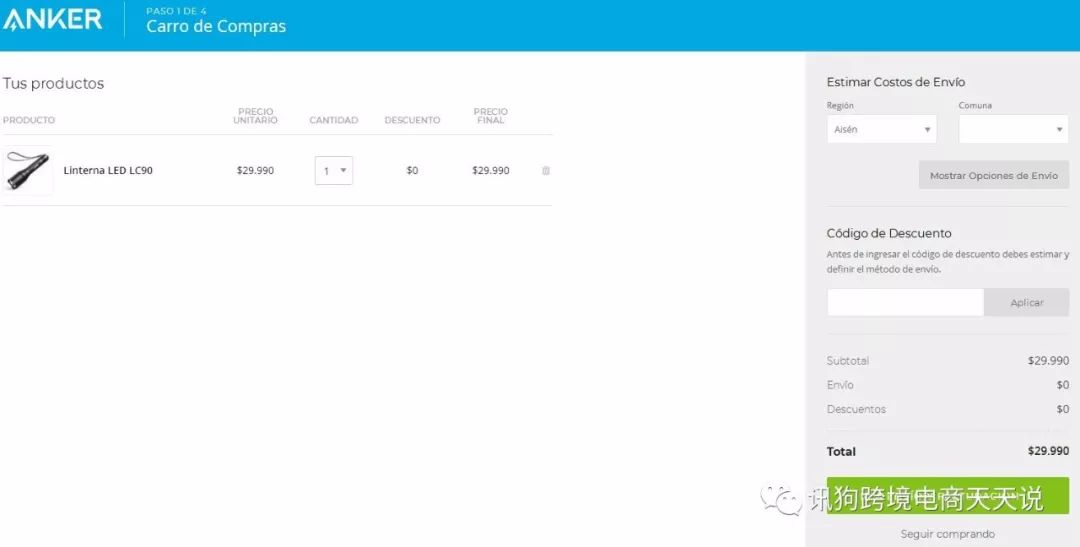This screenshot has width=1080, height=547.
Task: Click the PRECIO UNITARIO column header
Action: pos(256,116)
